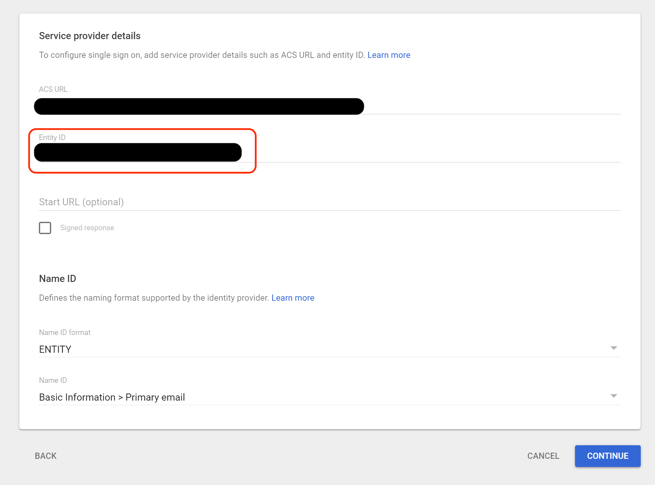Select the ENTITY value in Name ID format

[x=56, y=350]
